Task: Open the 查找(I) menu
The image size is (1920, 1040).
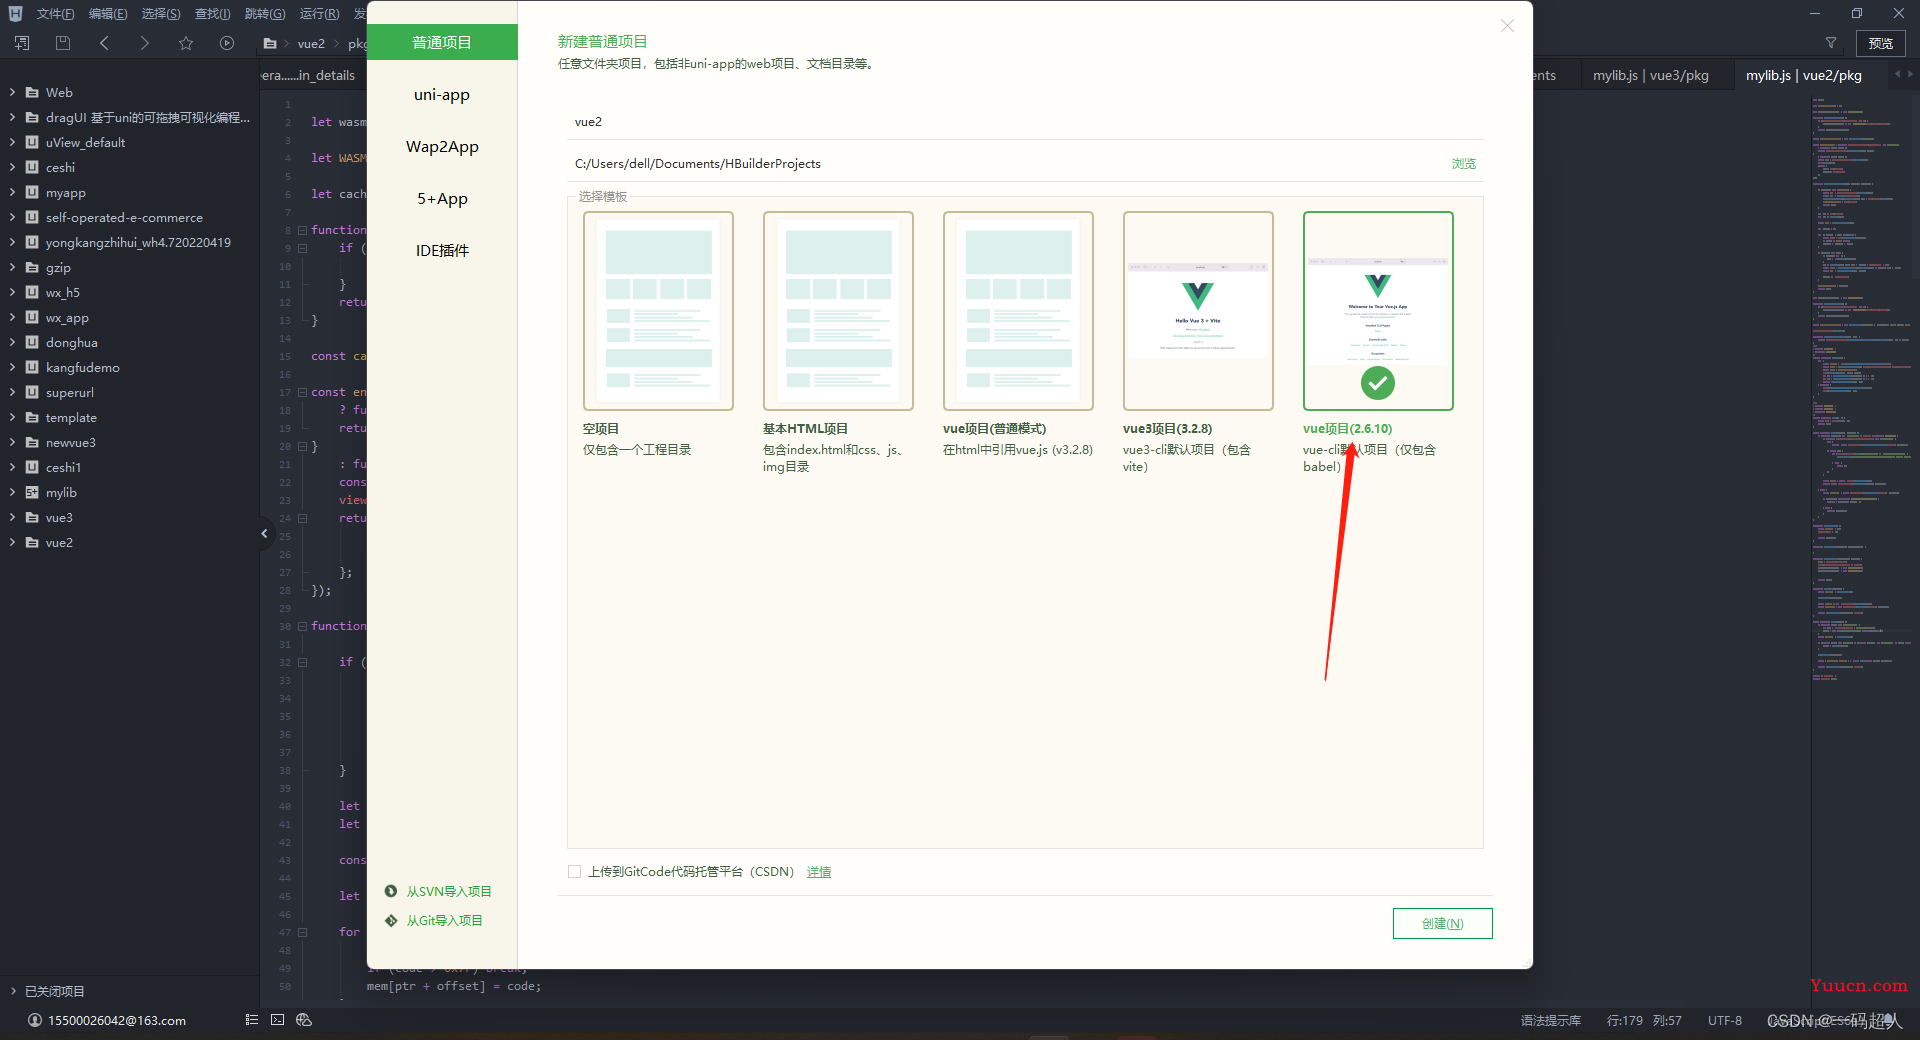Action: [x=212, y=14]
